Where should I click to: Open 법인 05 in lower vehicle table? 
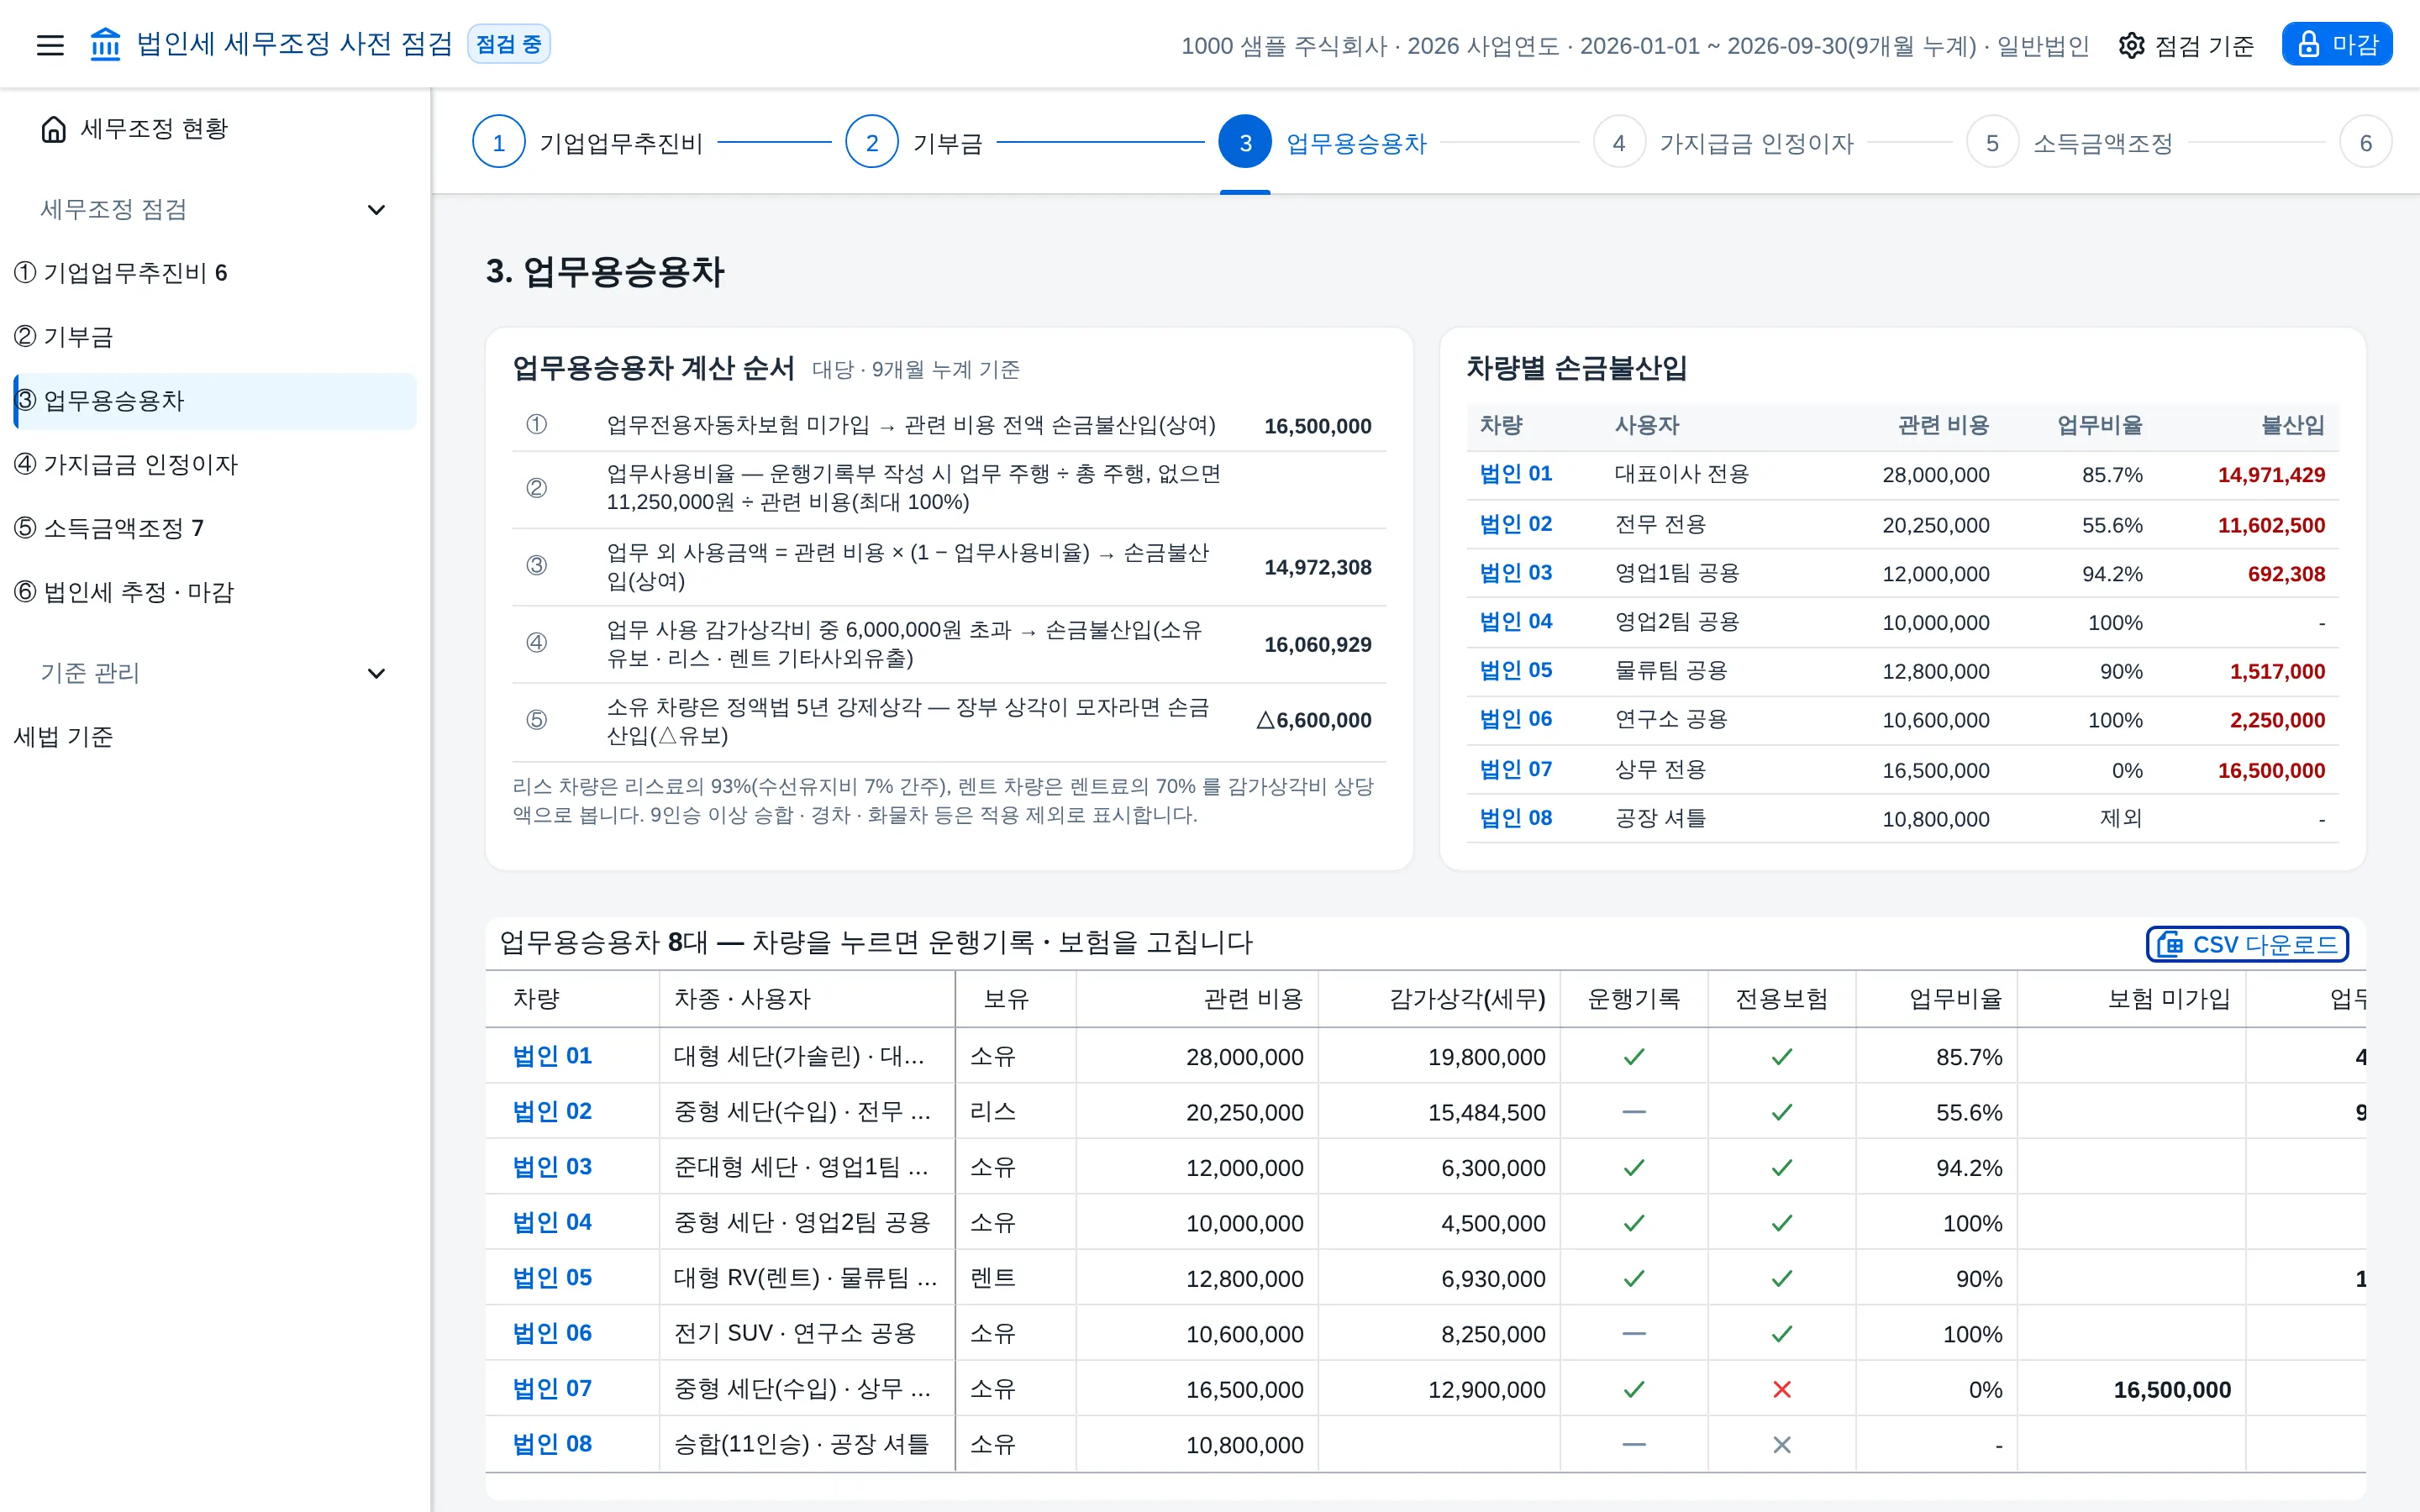coord(552,1278)
